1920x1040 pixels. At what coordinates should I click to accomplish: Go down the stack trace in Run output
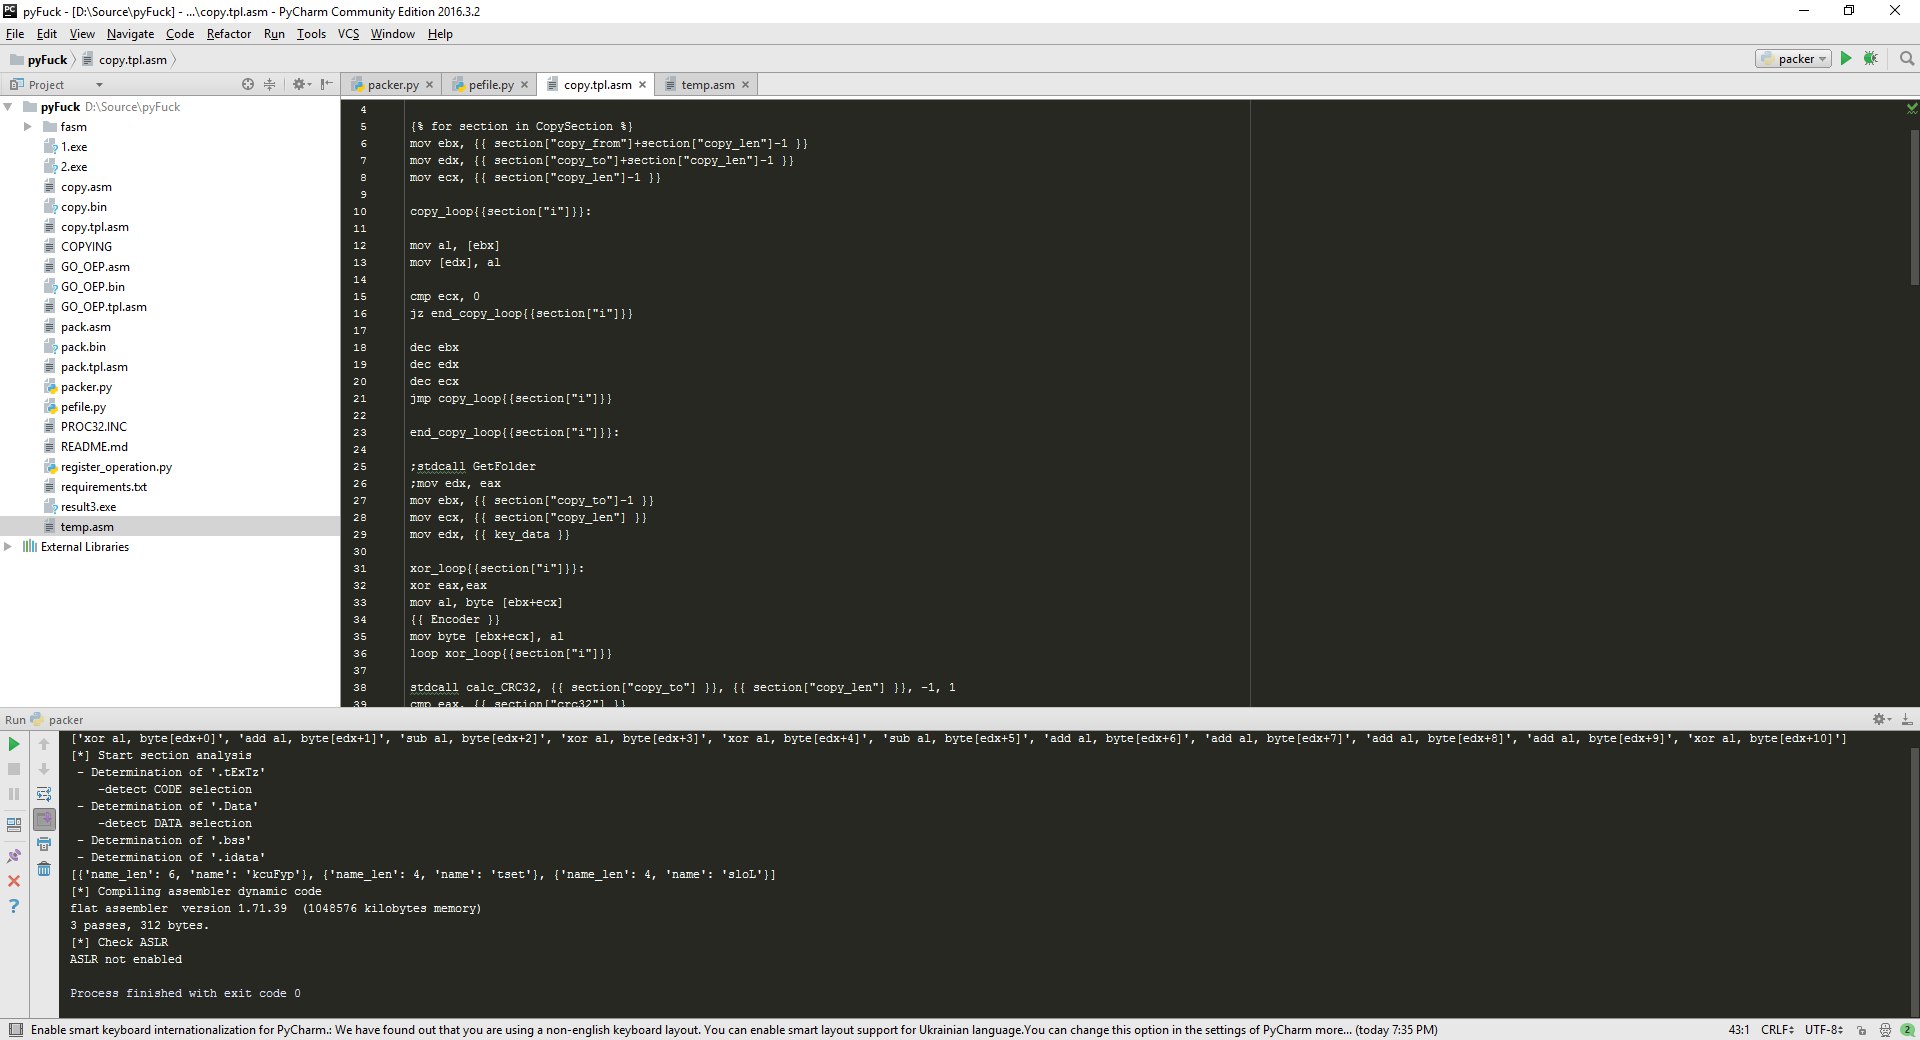(44, 769)
